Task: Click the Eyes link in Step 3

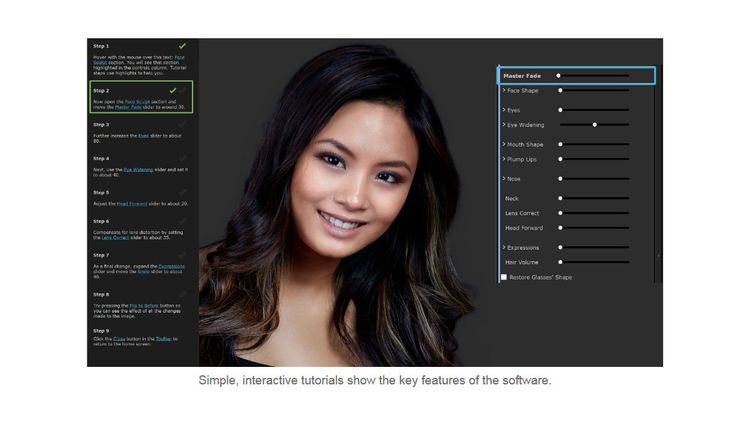Action: 143,136
